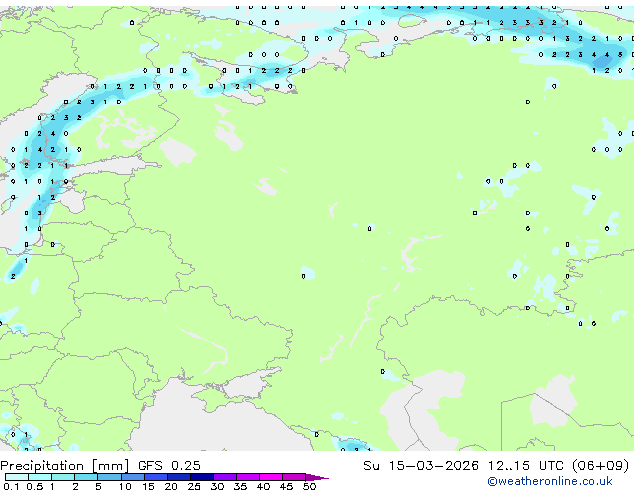
Task: Click the '0.1' legend scale value
Action: tap(11, 486)
